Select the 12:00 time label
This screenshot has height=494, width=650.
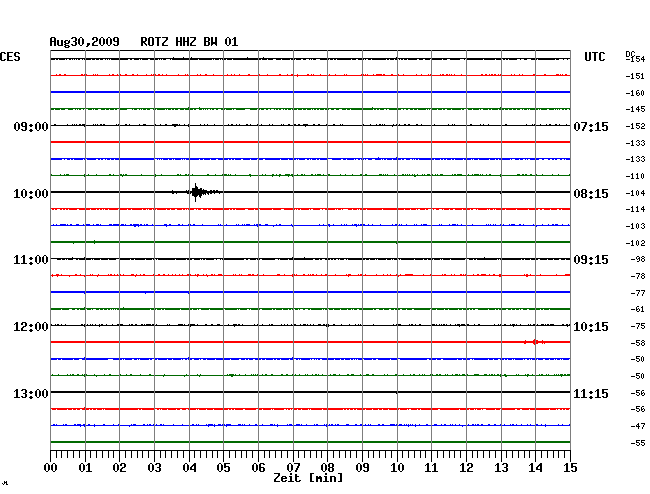(x=31, y=327)
